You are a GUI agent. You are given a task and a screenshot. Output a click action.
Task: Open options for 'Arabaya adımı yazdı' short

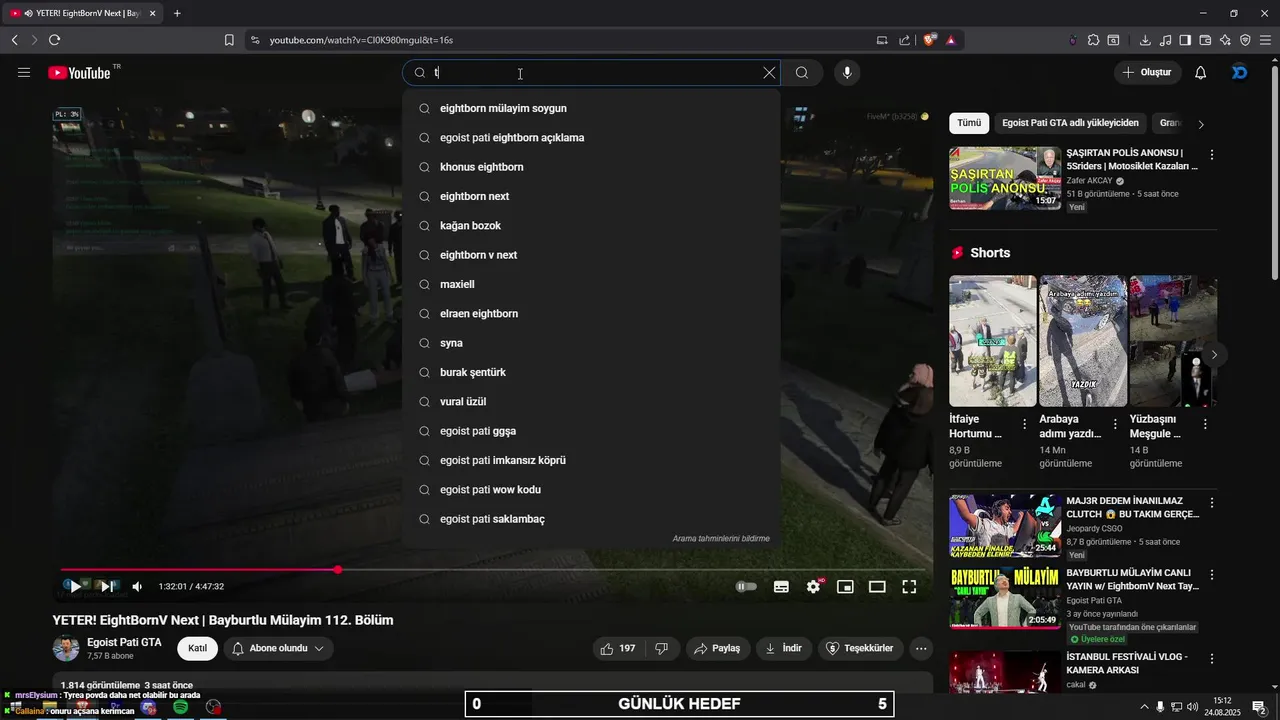pyautogui.click(x=1115, y=424)
